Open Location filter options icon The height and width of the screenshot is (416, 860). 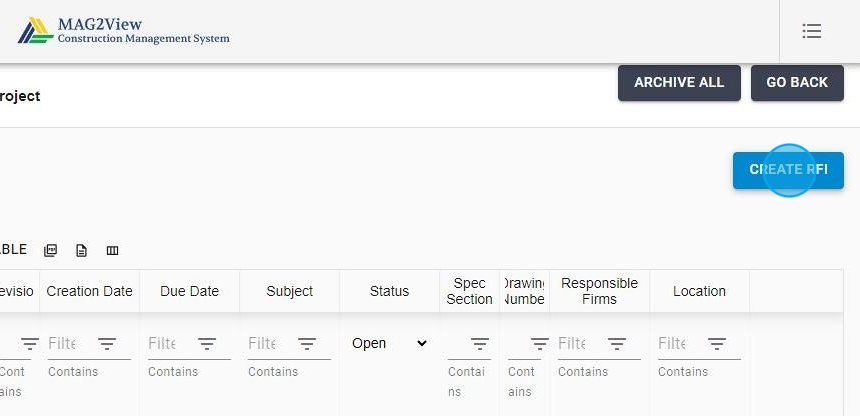click(x=717, y=343)
